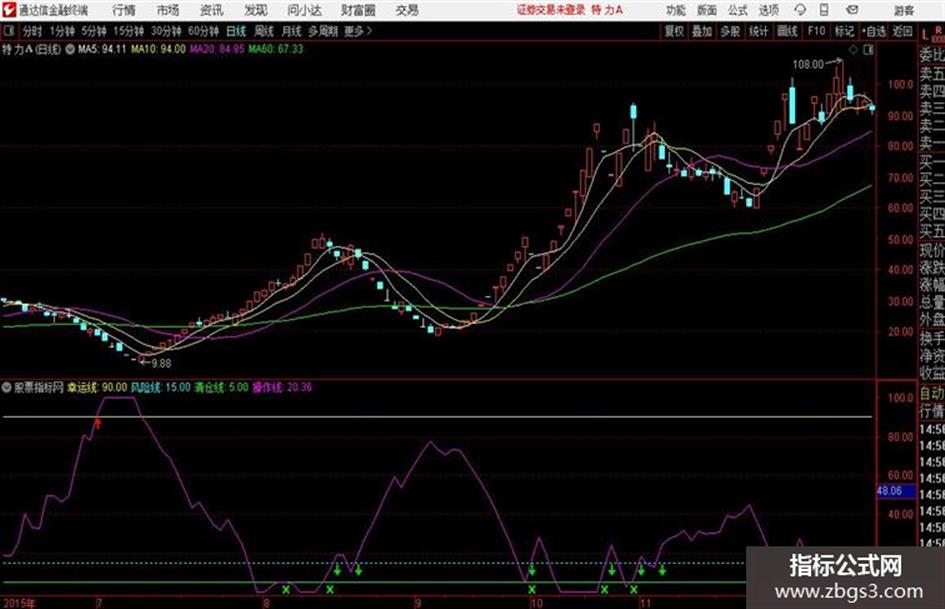
Task: Click the 2015年 date axis label
Action: (x=19, y=603)
